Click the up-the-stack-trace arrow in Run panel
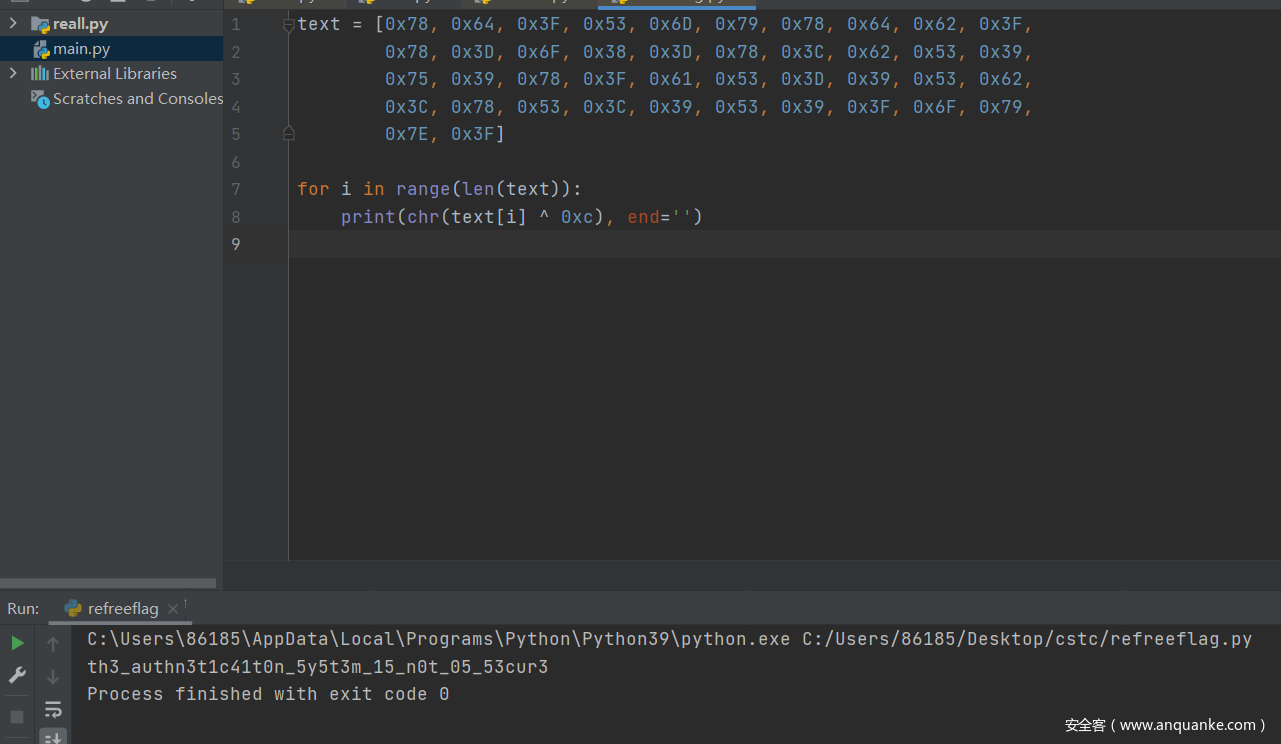The image size is (1281, 744). coord(53,644)
